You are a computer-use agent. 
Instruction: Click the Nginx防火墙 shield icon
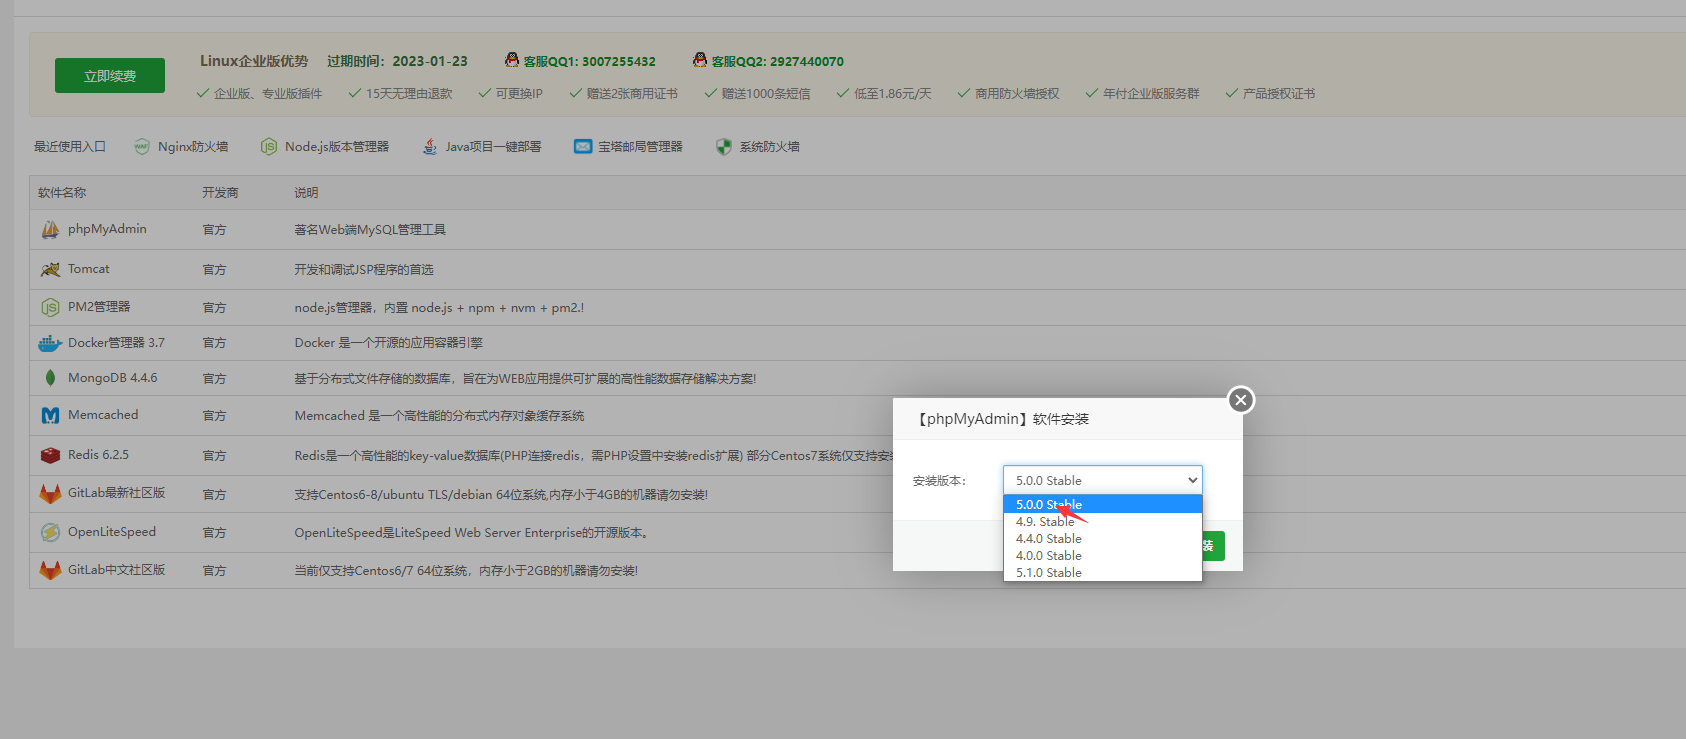pos(142,147)
